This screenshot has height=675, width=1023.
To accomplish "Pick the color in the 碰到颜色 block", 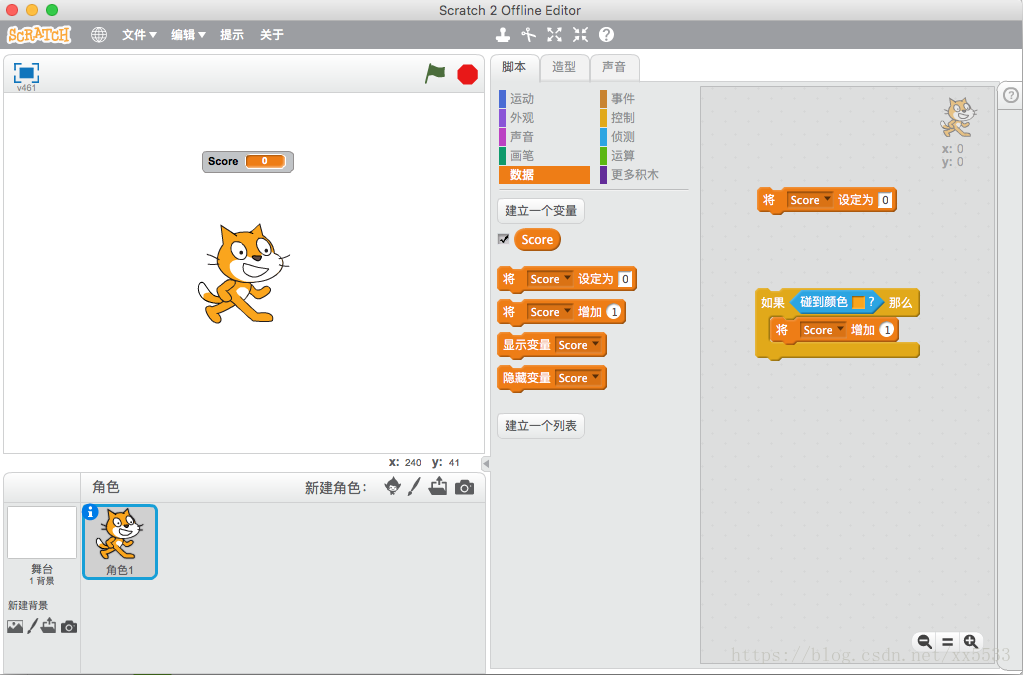I will point(859,303).
